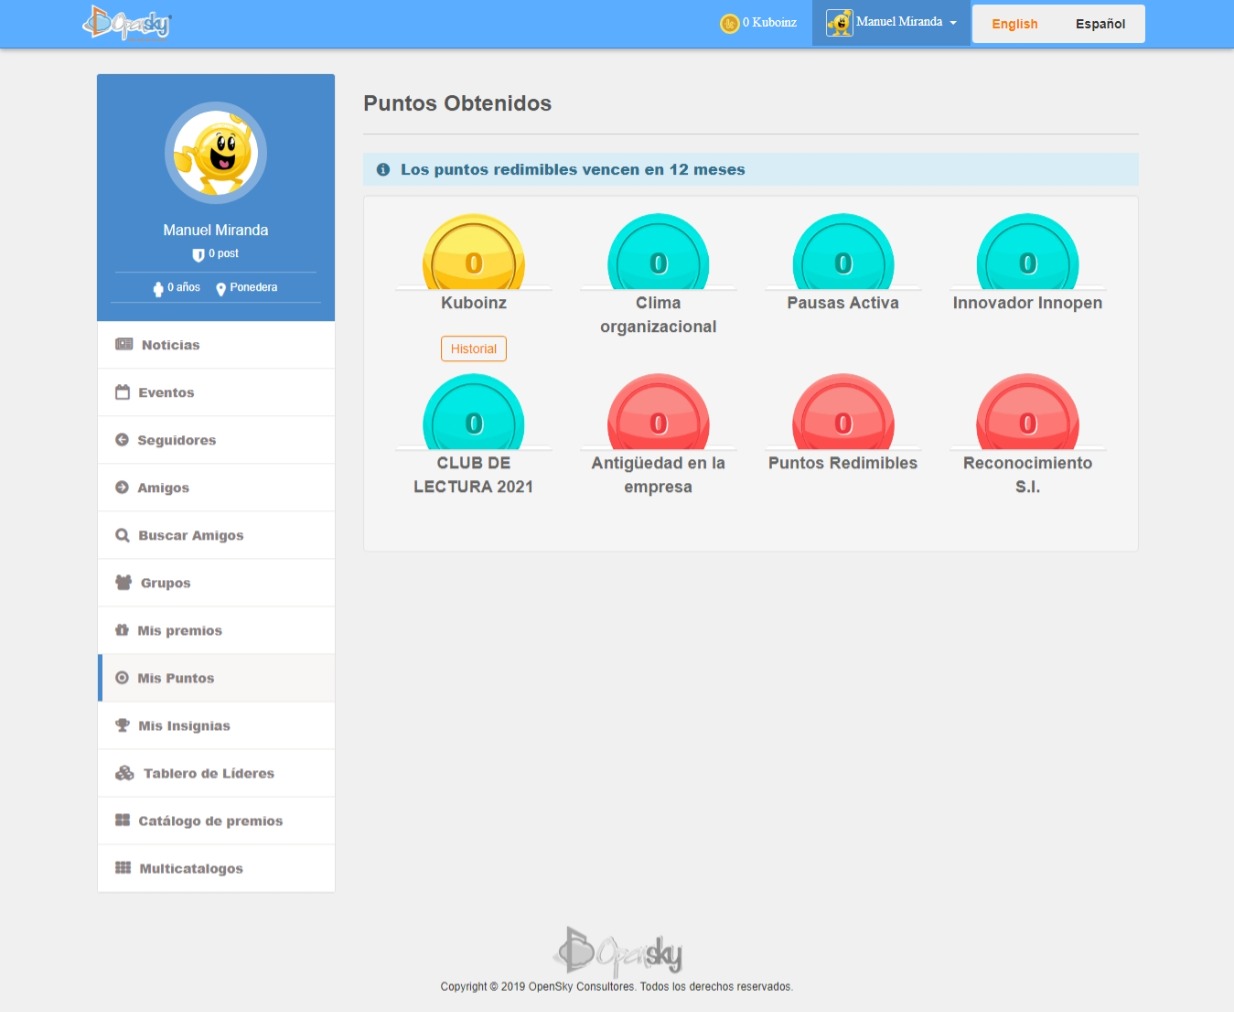Open the Buscar Amigos menu item

coord(216,535)
